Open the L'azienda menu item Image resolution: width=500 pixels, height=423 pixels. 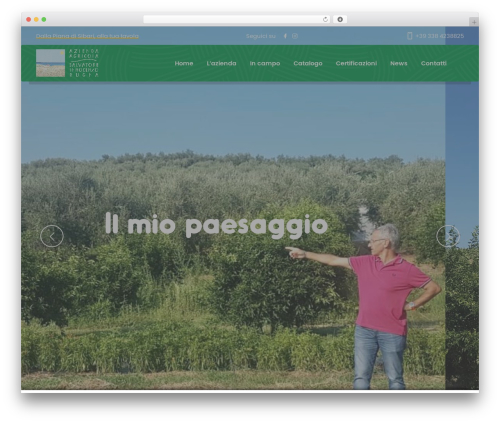[x=221, y=63]
